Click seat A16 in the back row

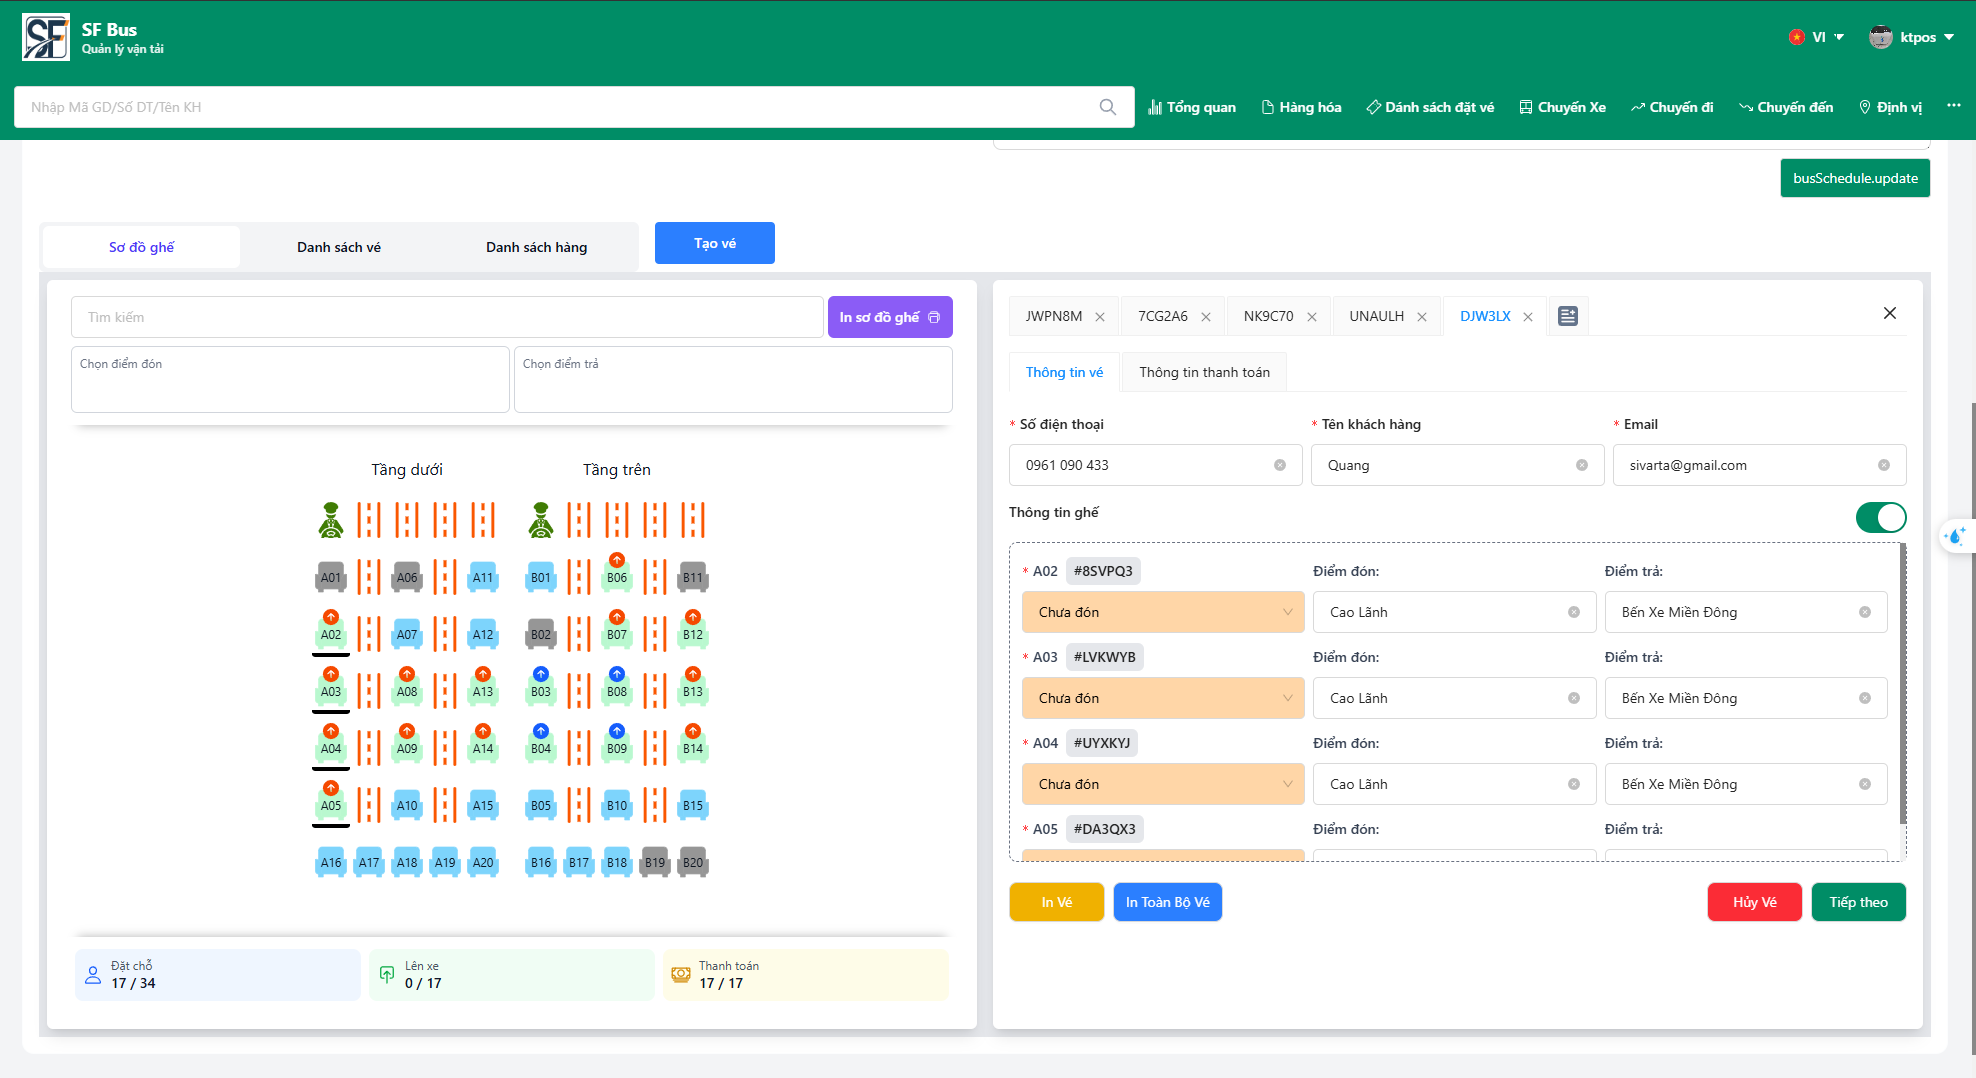point(331,862)
